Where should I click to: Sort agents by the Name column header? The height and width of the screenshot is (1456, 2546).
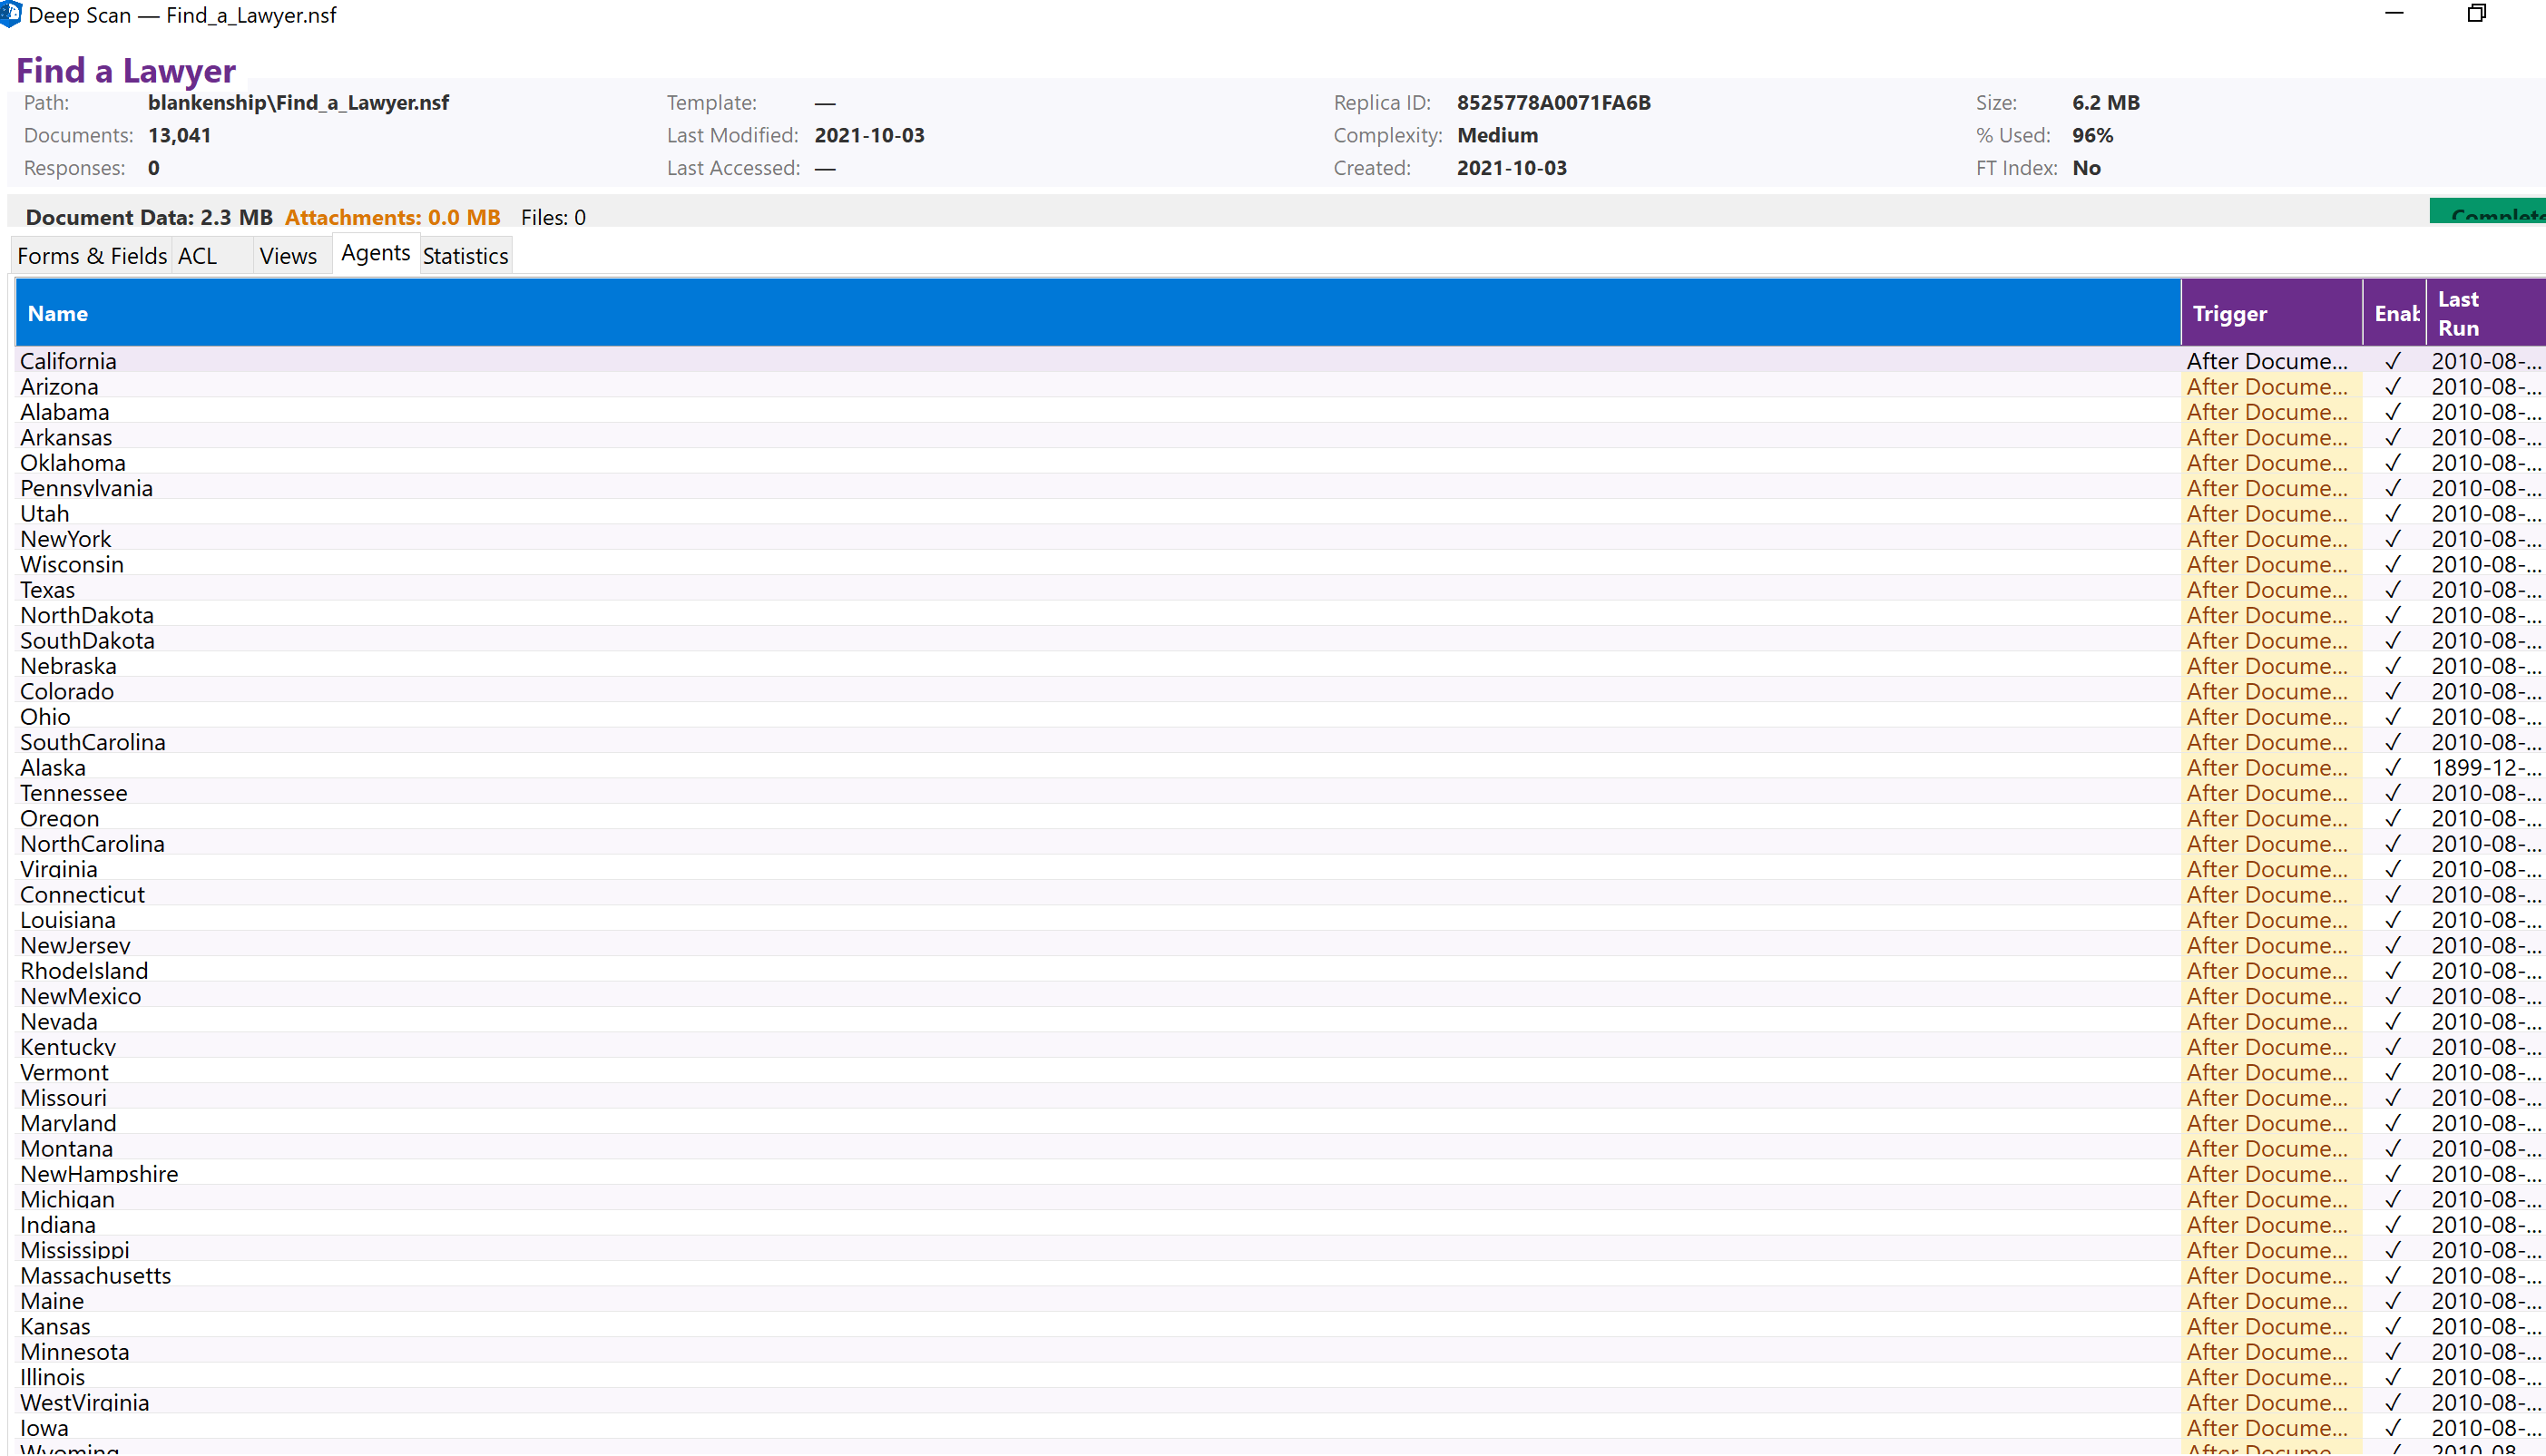pyautogui.click(x=57, y=313)
